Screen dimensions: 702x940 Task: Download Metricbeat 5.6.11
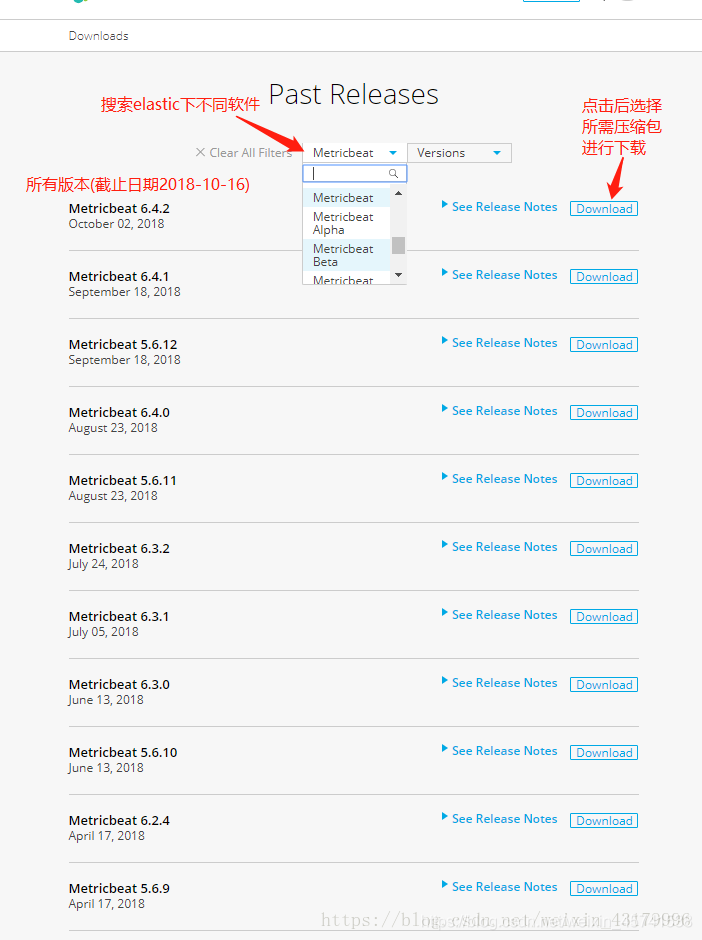click(604, 480)
